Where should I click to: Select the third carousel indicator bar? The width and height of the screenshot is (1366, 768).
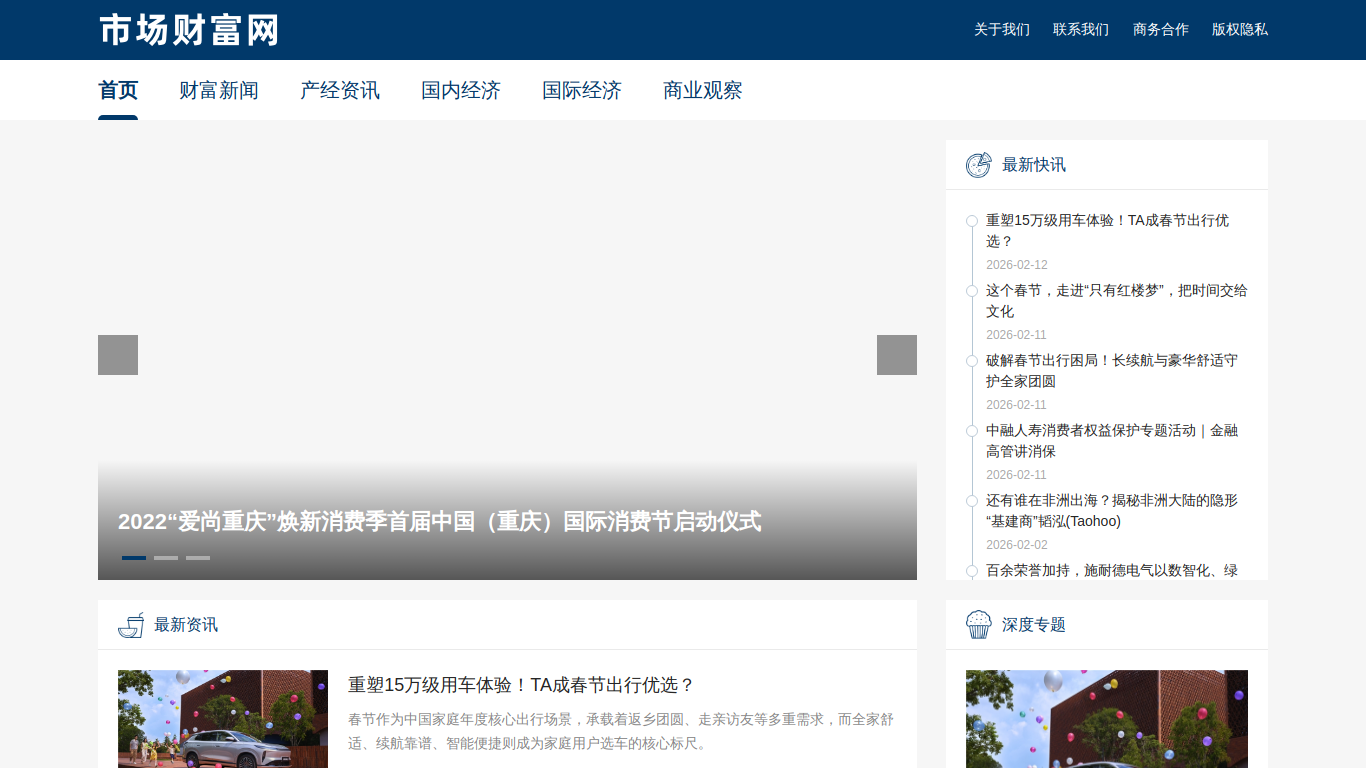(x=198, y=558)
